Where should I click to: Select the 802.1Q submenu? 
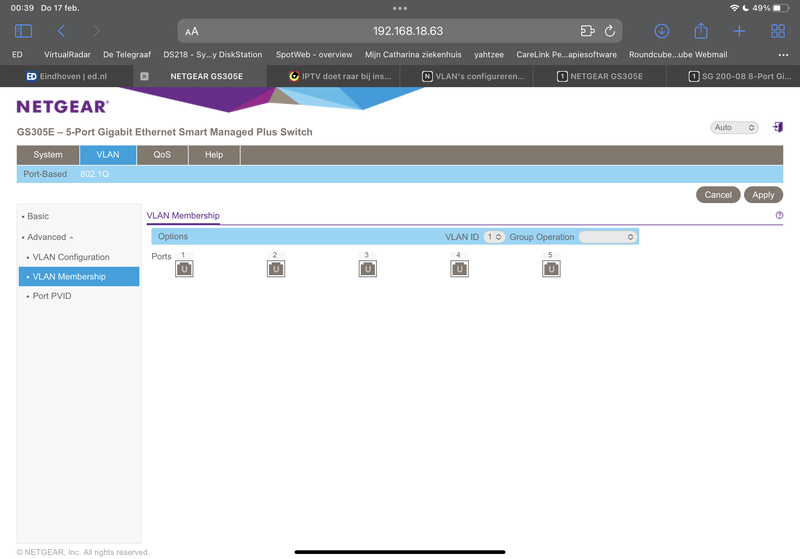(94, 174)
